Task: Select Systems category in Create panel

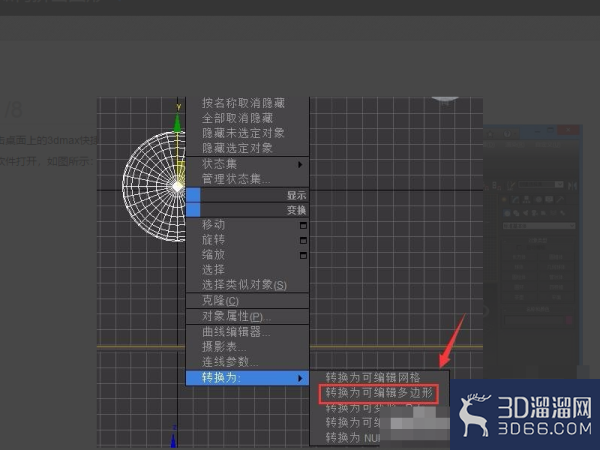Action: pos(562,213)
